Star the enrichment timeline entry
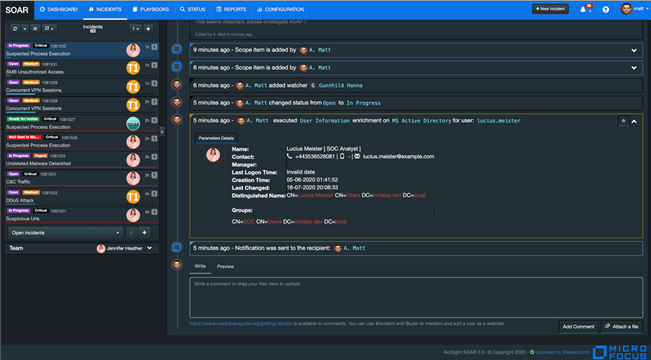 (x=623, y=121)
